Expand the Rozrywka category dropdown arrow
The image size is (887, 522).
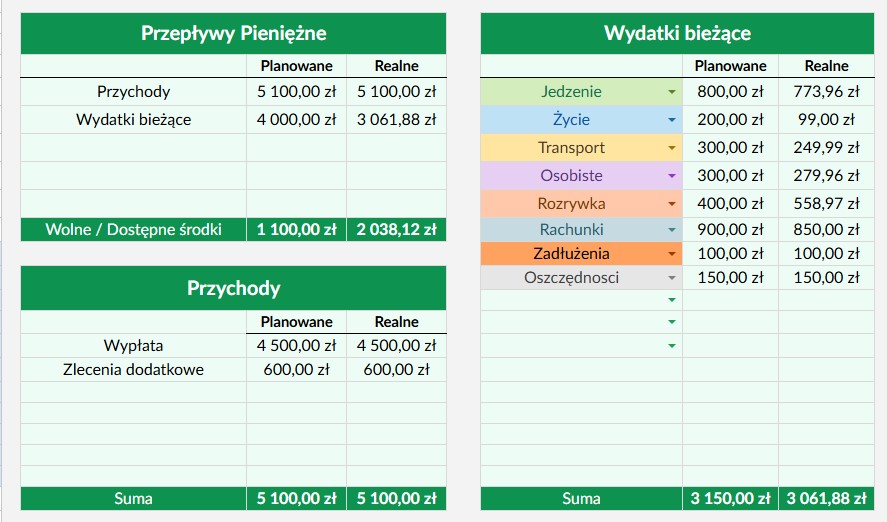pyautogui.click(x=672, y=204)
